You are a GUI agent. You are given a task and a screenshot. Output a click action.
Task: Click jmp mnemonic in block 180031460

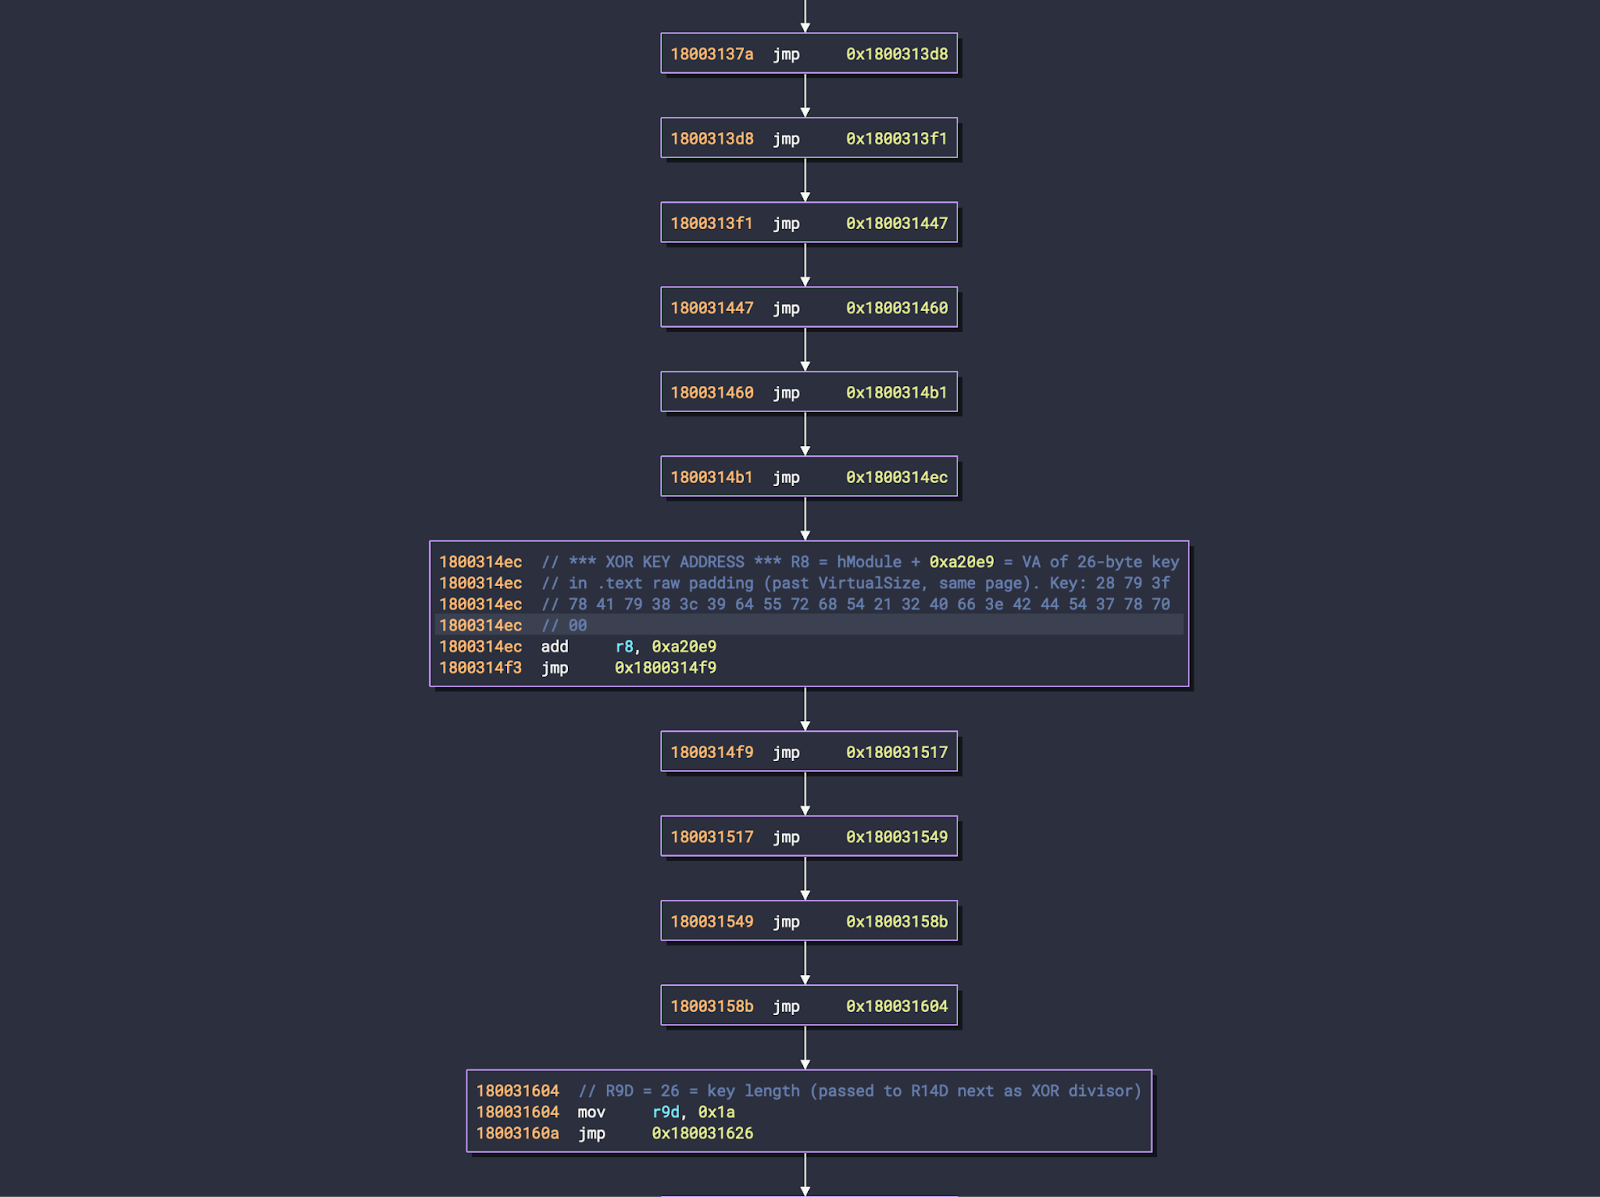[x=786, y=393]
